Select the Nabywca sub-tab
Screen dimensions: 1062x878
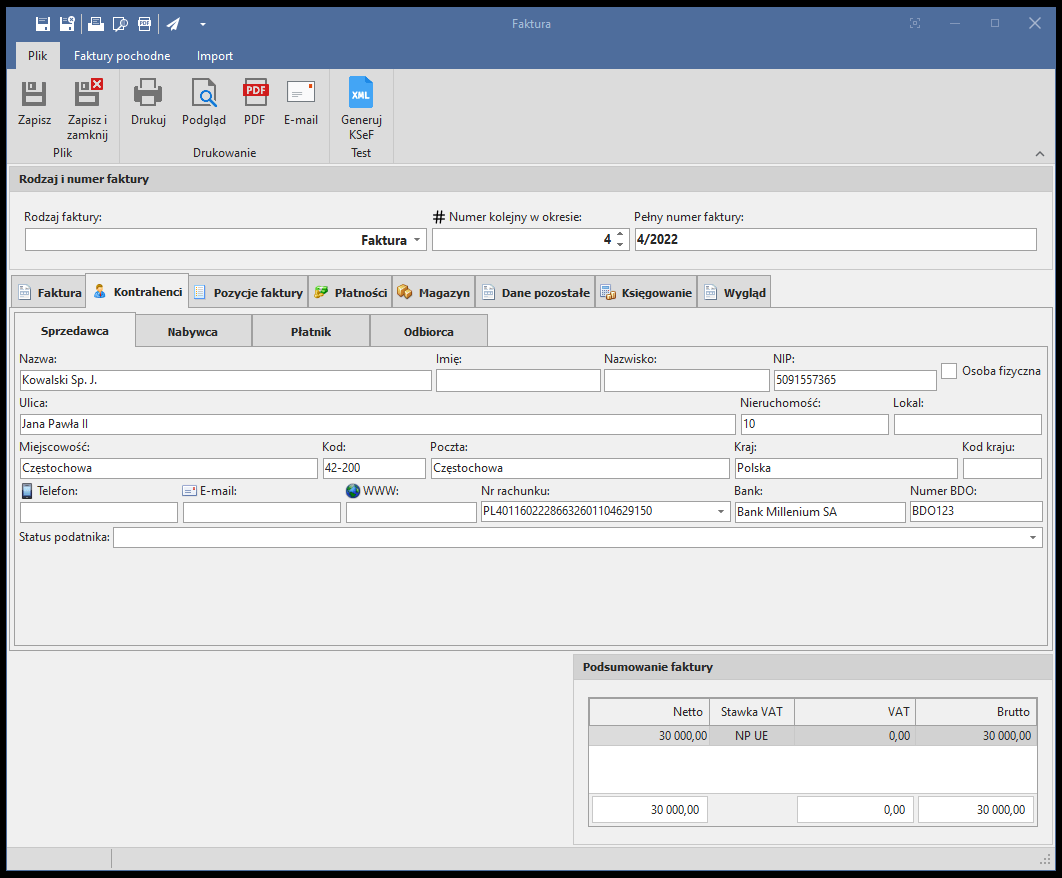point(193,332)
